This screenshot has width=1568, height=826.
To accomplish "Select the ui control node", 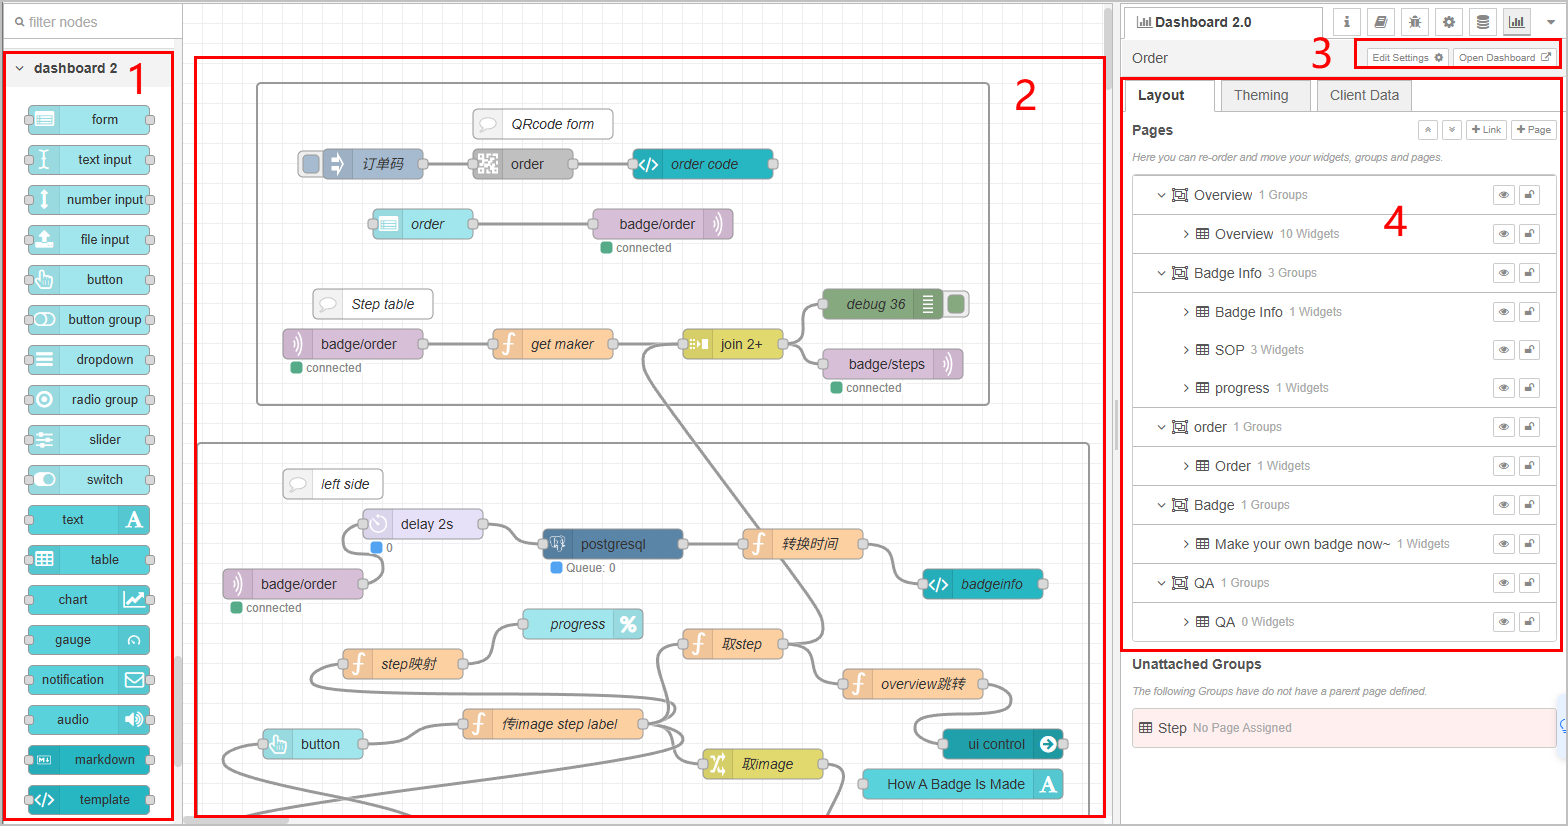I will 1003,744.
